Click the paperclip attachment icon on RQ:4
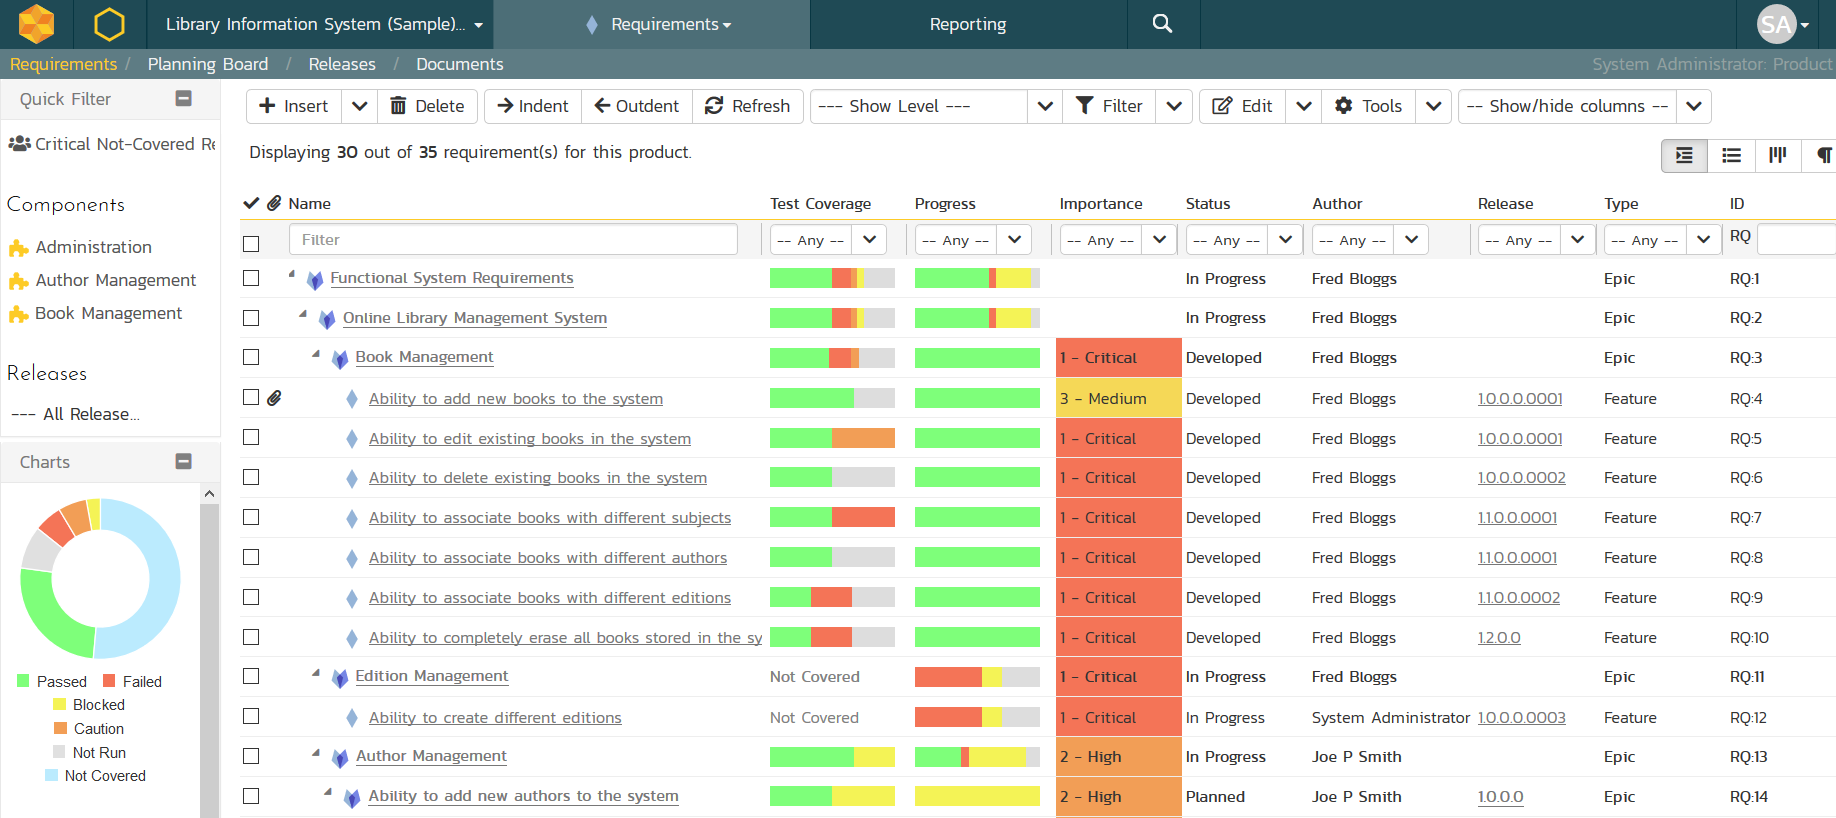The width and height of the screenshot is (1836, 818). (274, 398)
